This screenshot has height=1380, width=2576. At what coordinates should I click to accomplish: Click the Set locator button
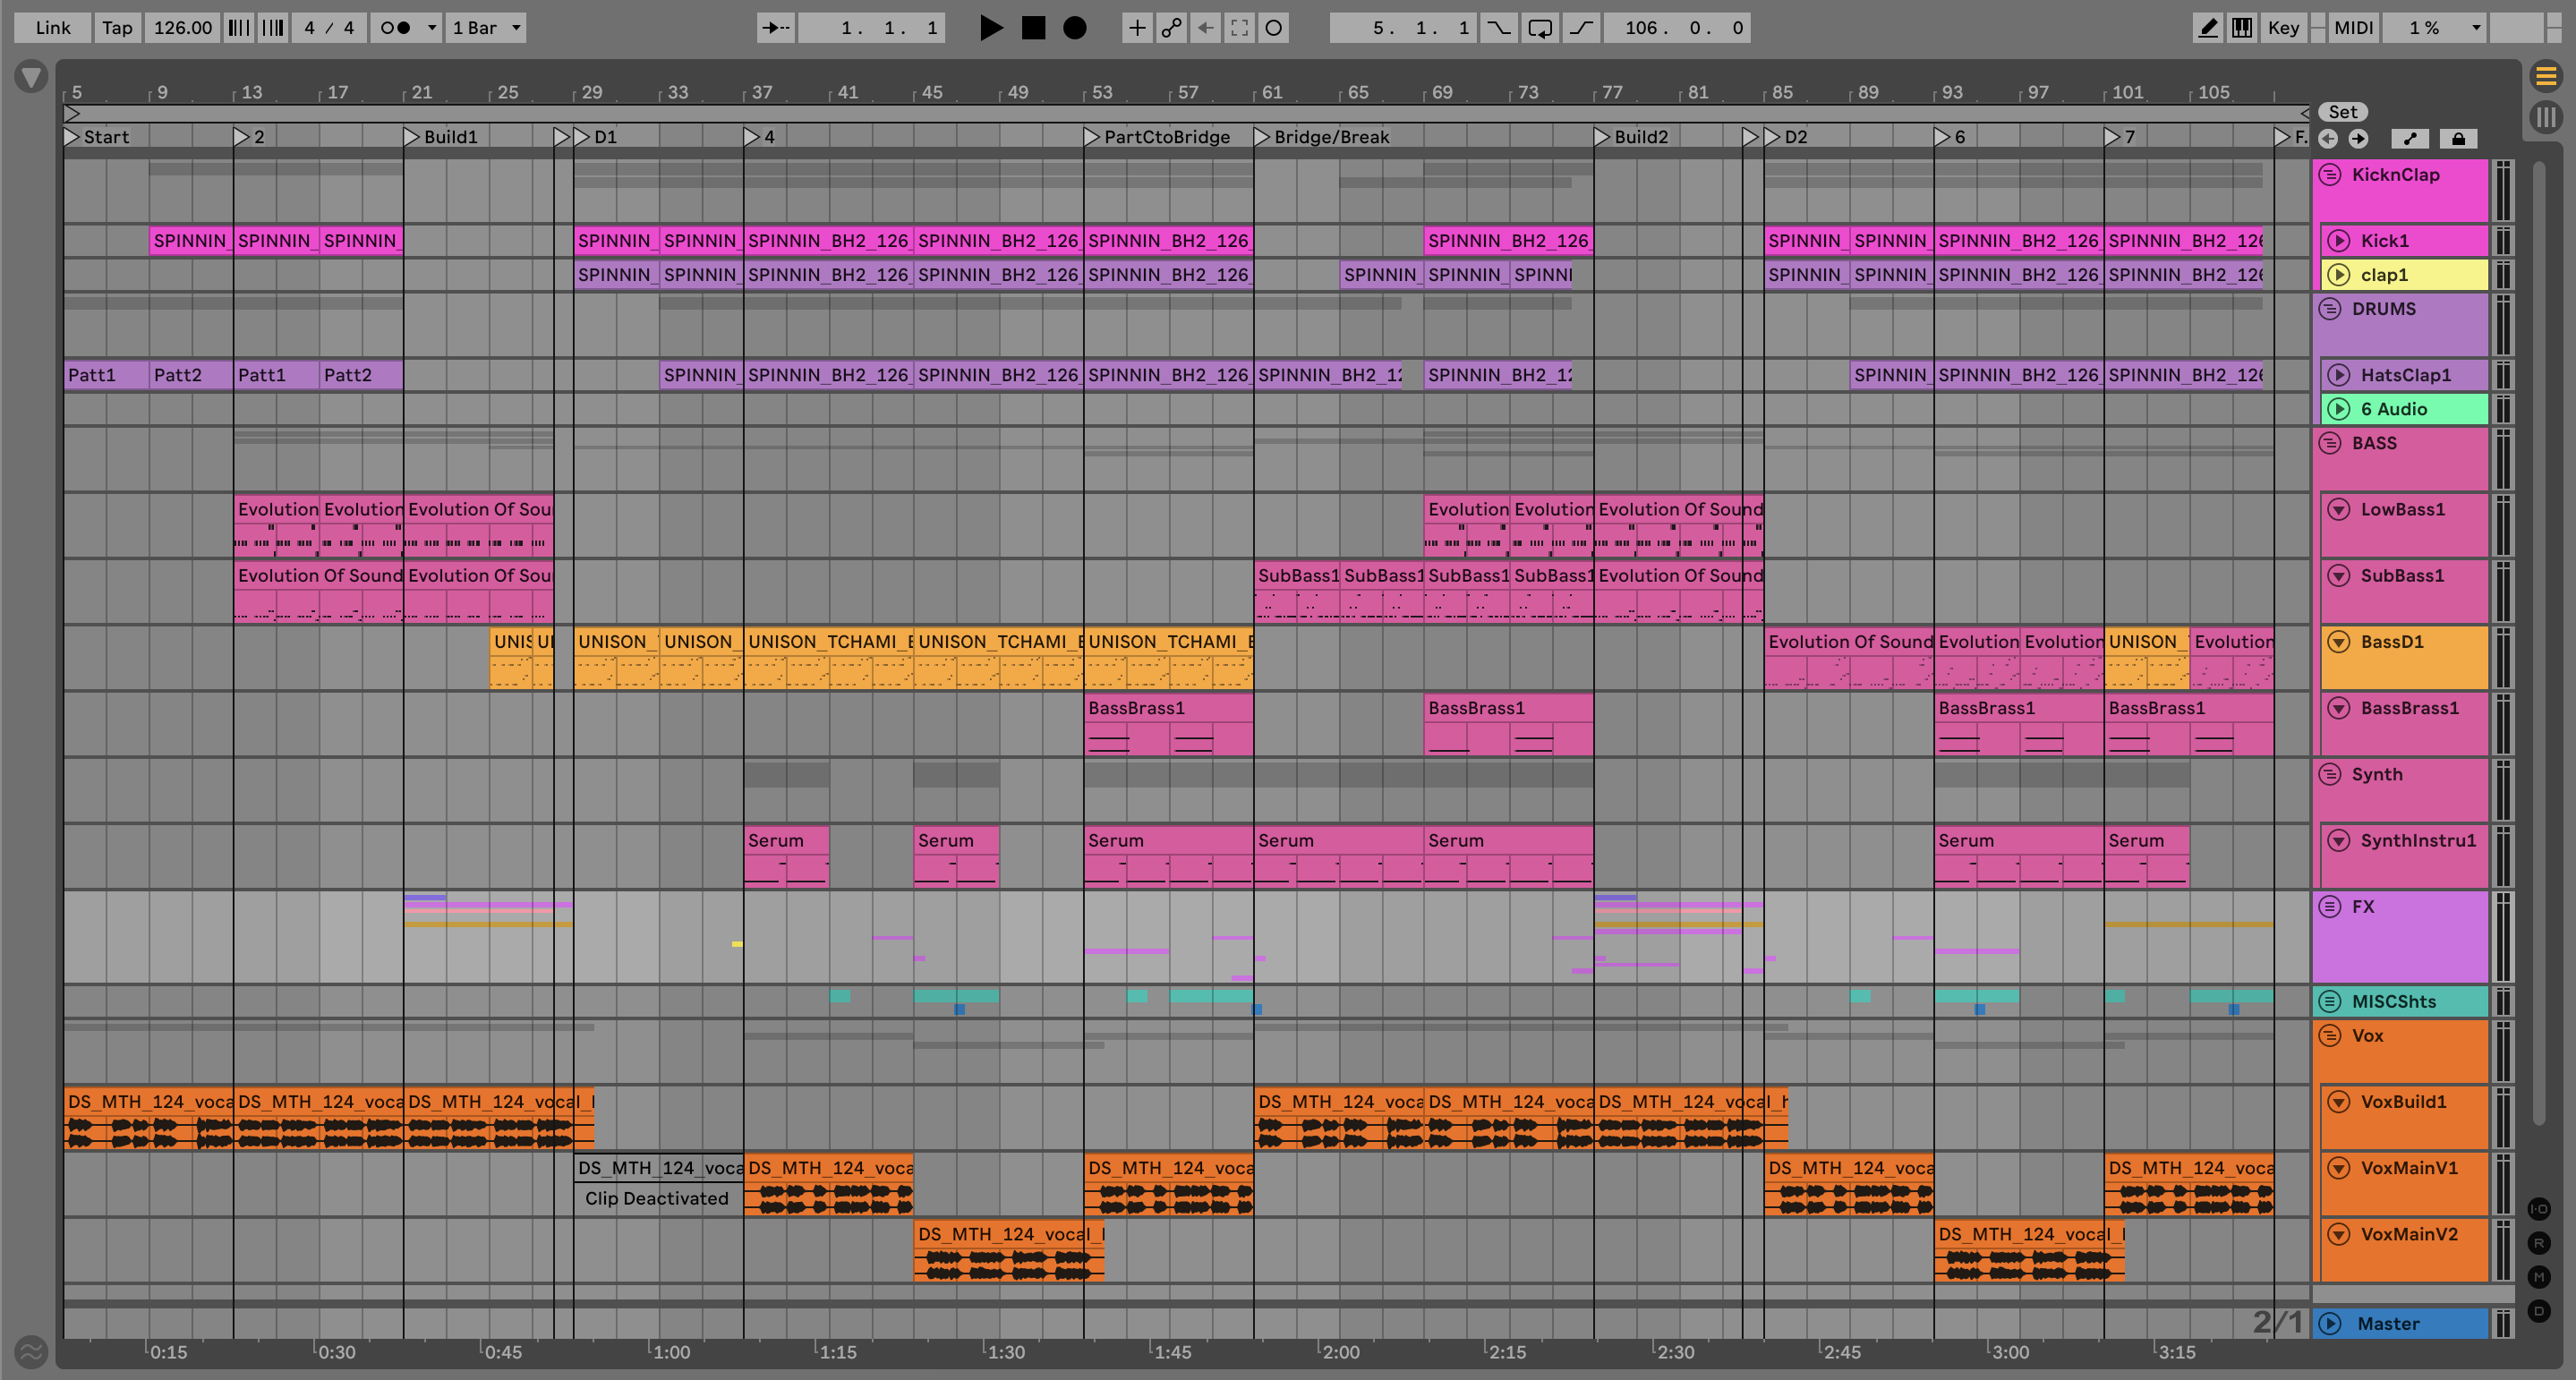click(x=2342, y=112)
